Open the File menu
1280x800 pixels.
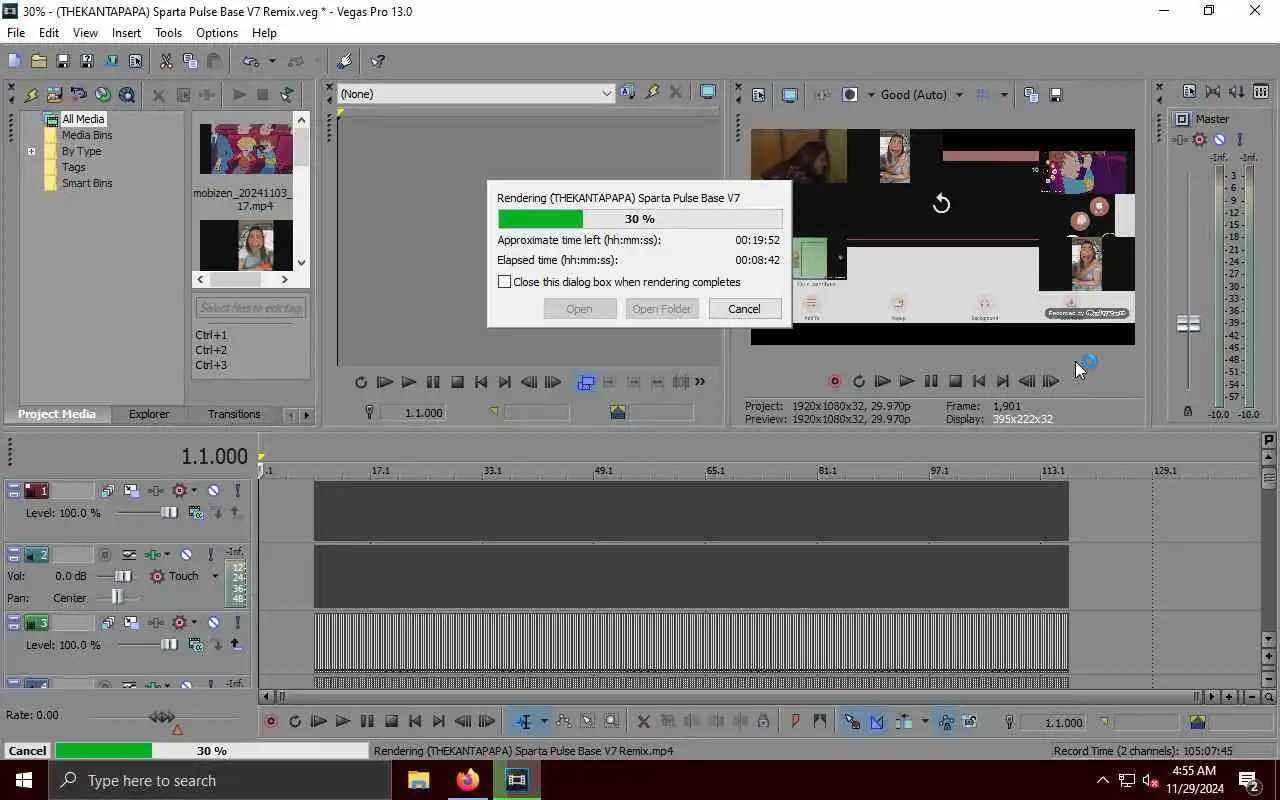click(x=16, y=33)
